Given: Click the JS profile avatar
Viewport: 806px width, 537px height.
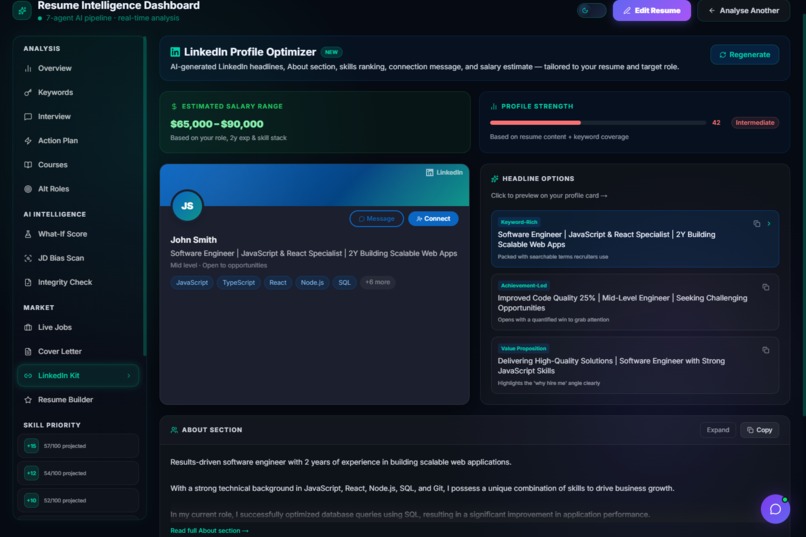Looking at the screenshot, I should (187, 206).
